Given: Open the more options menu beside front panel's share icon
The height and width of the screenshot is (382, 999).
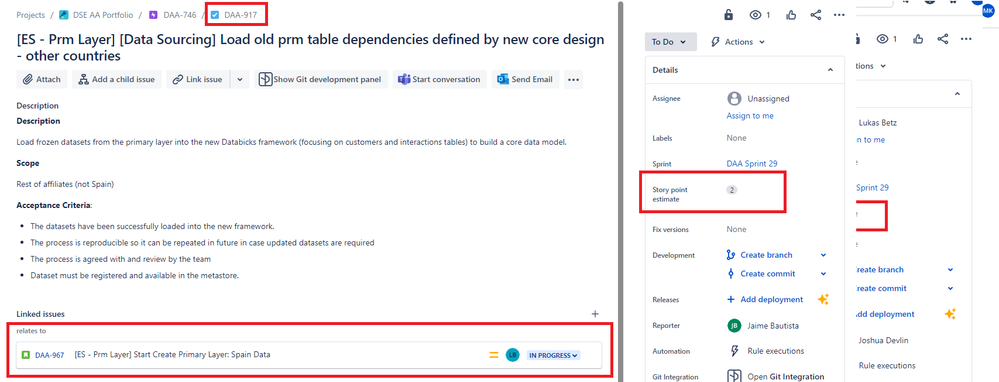Looking at the screenshot, I should 839,15.
